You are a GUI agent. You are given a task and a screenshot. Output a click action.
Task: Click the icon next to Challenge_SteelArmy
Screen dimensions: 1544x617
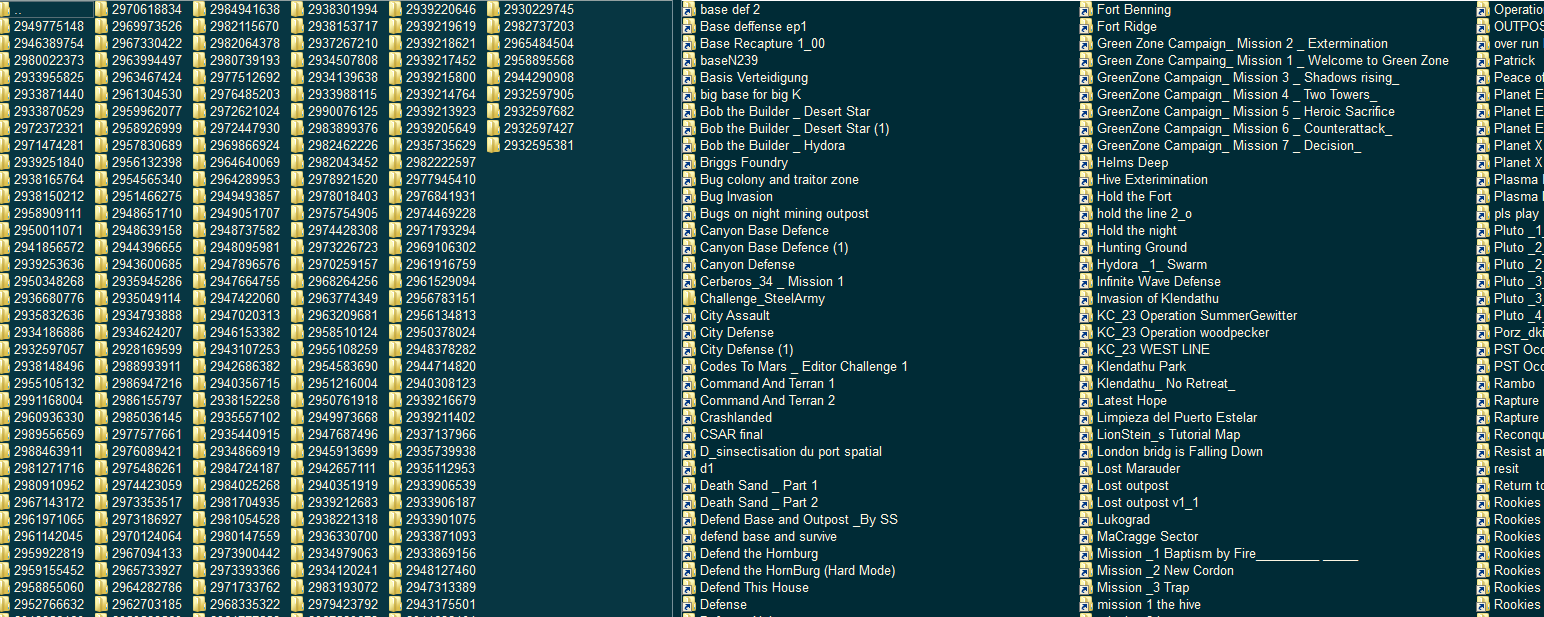690,298
